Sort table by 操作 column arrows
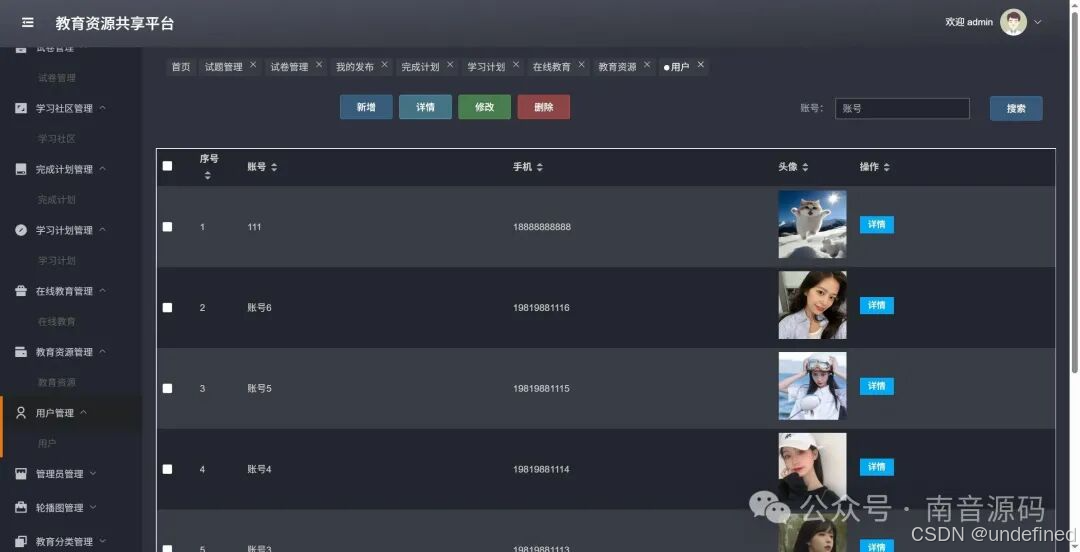 pos(886,167)
